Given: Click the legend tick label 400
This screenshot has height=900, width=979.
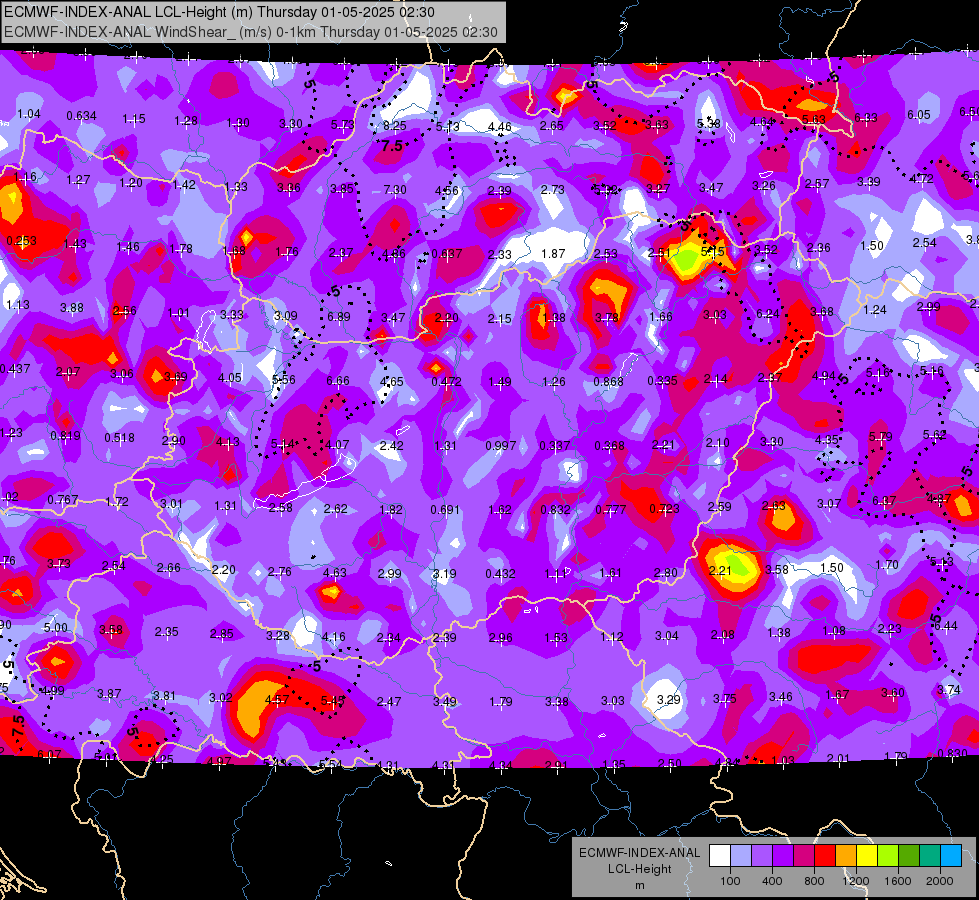Looking at the screenshot, I should pos(772,881).
